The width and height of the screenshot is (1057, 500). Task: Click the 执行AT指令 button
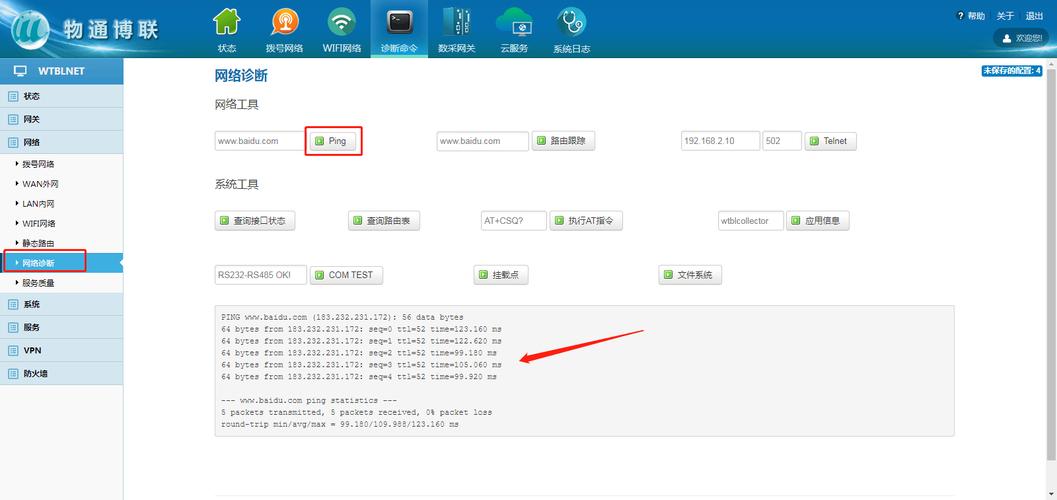coord(586,220)
